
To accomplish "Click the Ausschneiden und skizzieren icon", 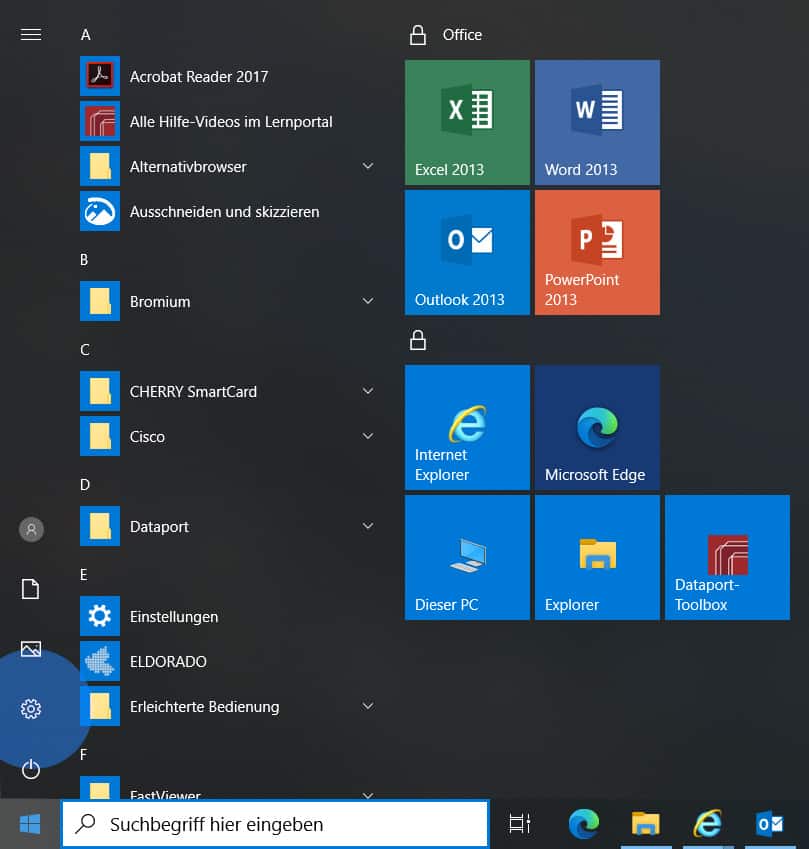I will pyautogui.click(x=100, y=211).
